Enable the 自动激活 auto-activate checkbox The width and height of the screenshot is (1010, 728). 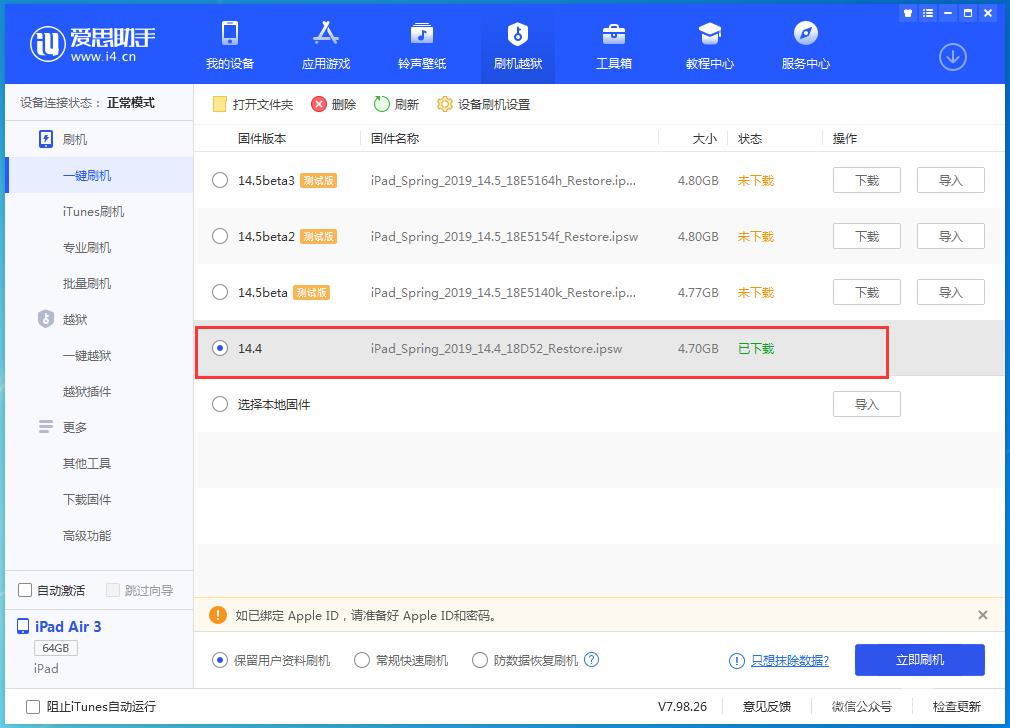pos(23,590)
